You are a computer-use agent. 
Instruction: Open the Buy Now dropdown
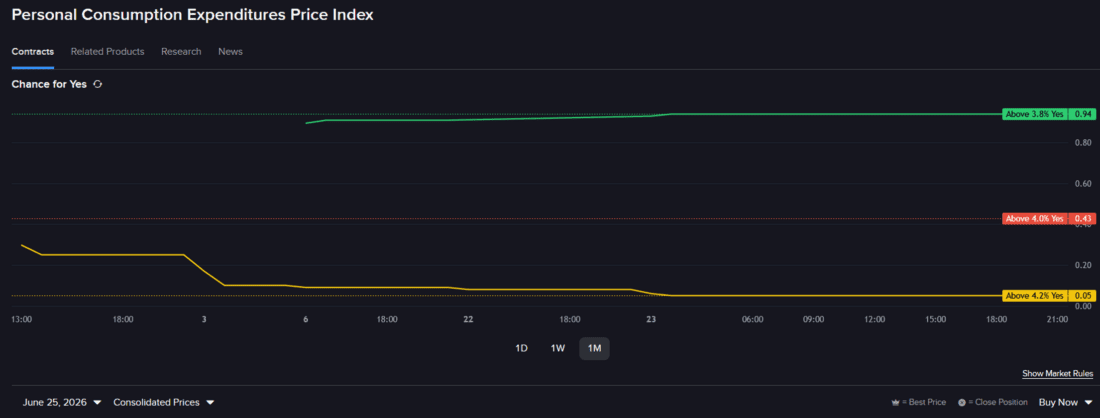pos(1065,403)
